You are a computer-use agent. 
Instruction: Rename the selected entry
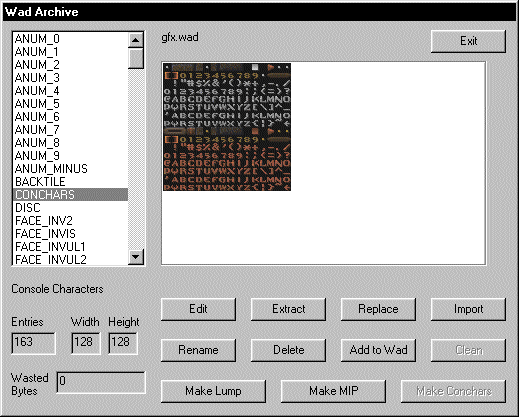point(198,350)
